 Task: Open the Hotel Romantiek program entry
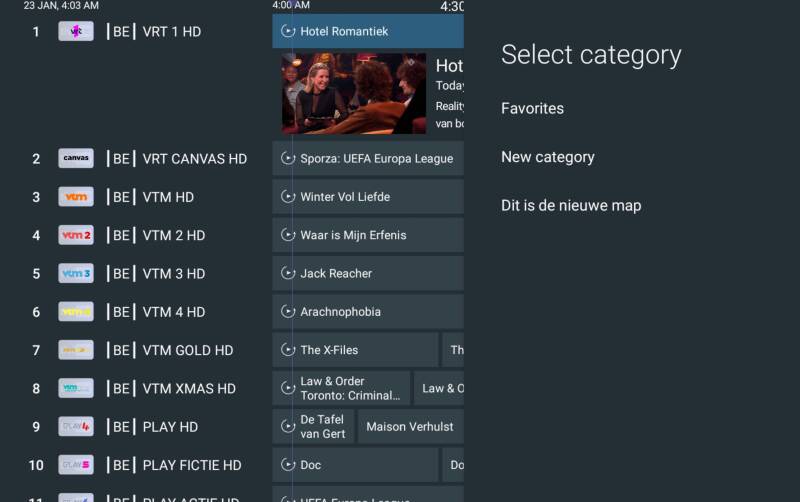[x=367, y=31]
